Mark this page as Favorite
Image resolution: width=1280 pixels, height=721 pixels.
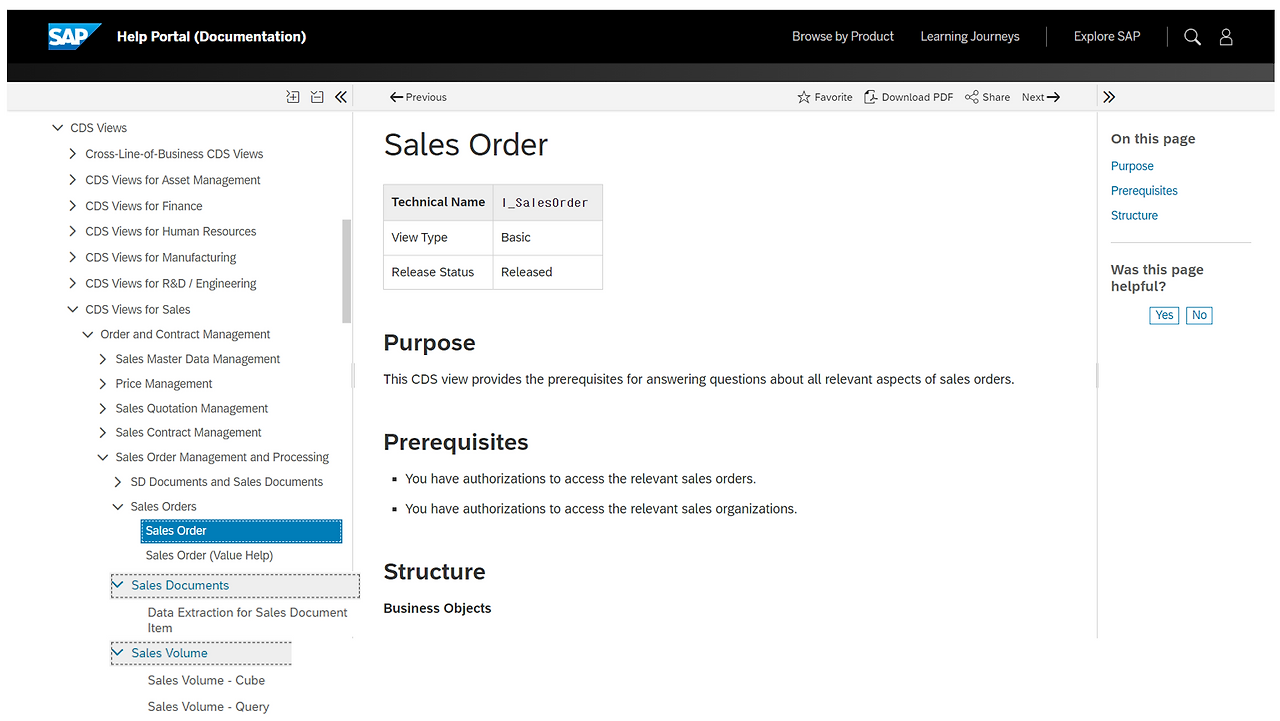[825, 97]
